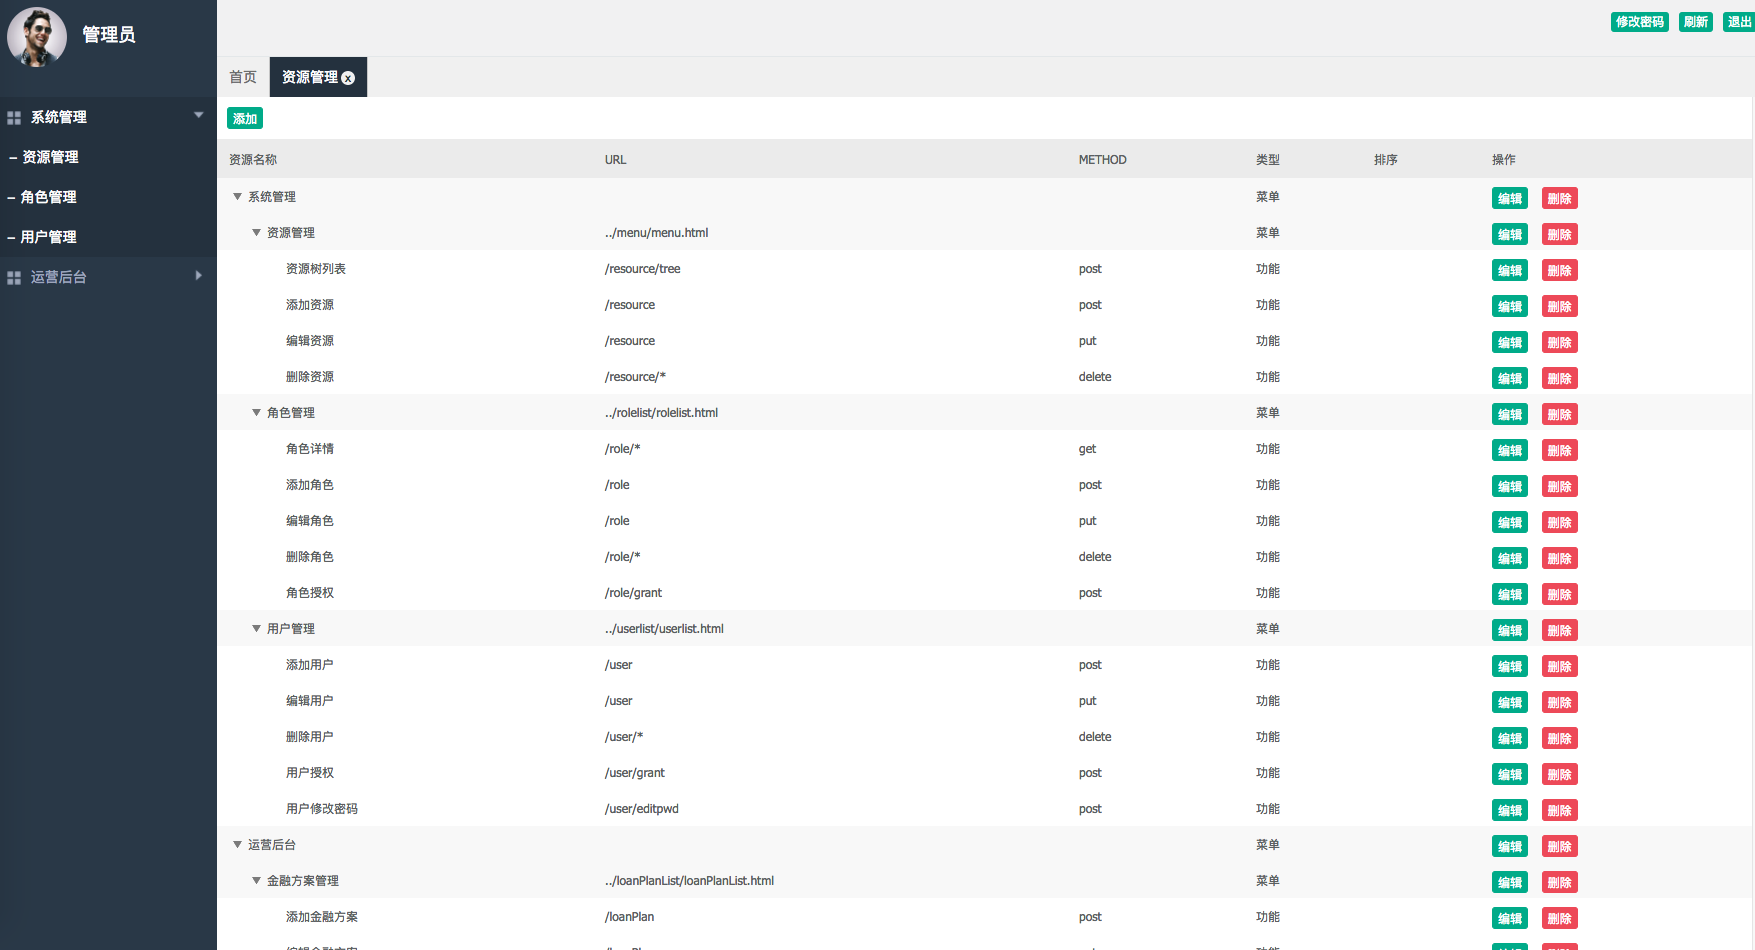Collapse the 金融方案管理 tree row triangle
Image resolution: width=1755 pixels, height=950 pixels.
tap(257, 881)
